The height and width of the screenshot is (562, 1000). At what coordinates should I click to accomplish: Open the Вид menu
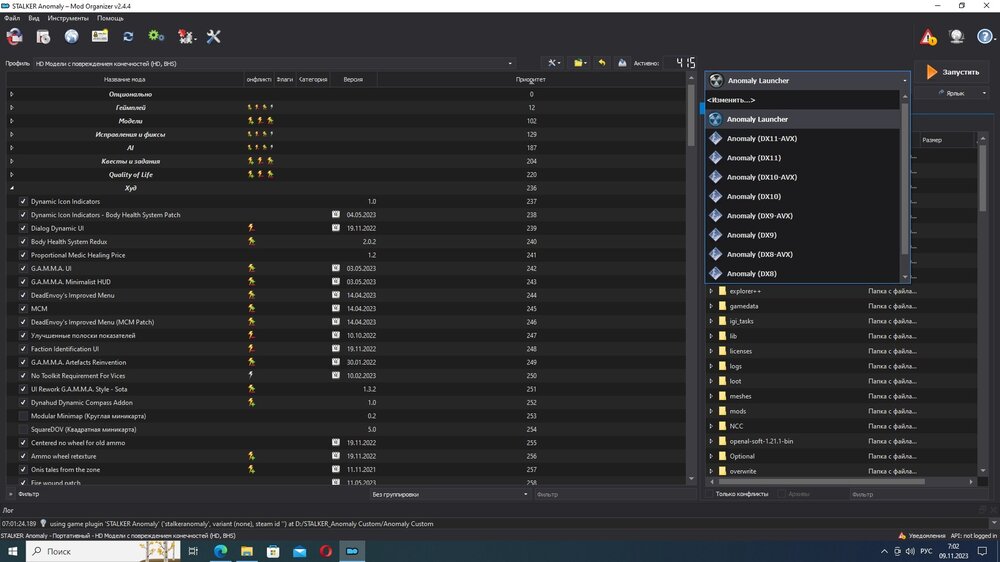pos(34,18)
